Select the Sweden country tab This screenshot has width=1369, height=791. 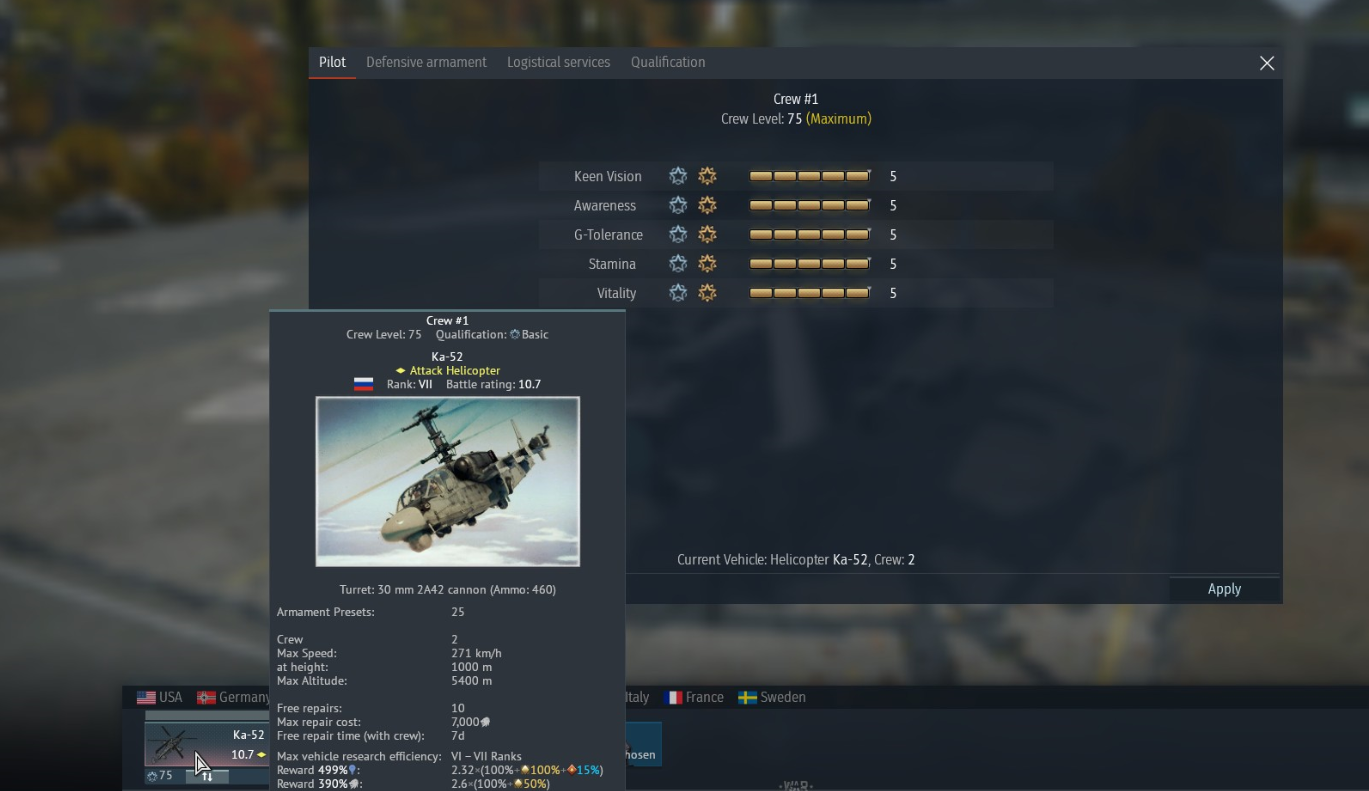772,697
